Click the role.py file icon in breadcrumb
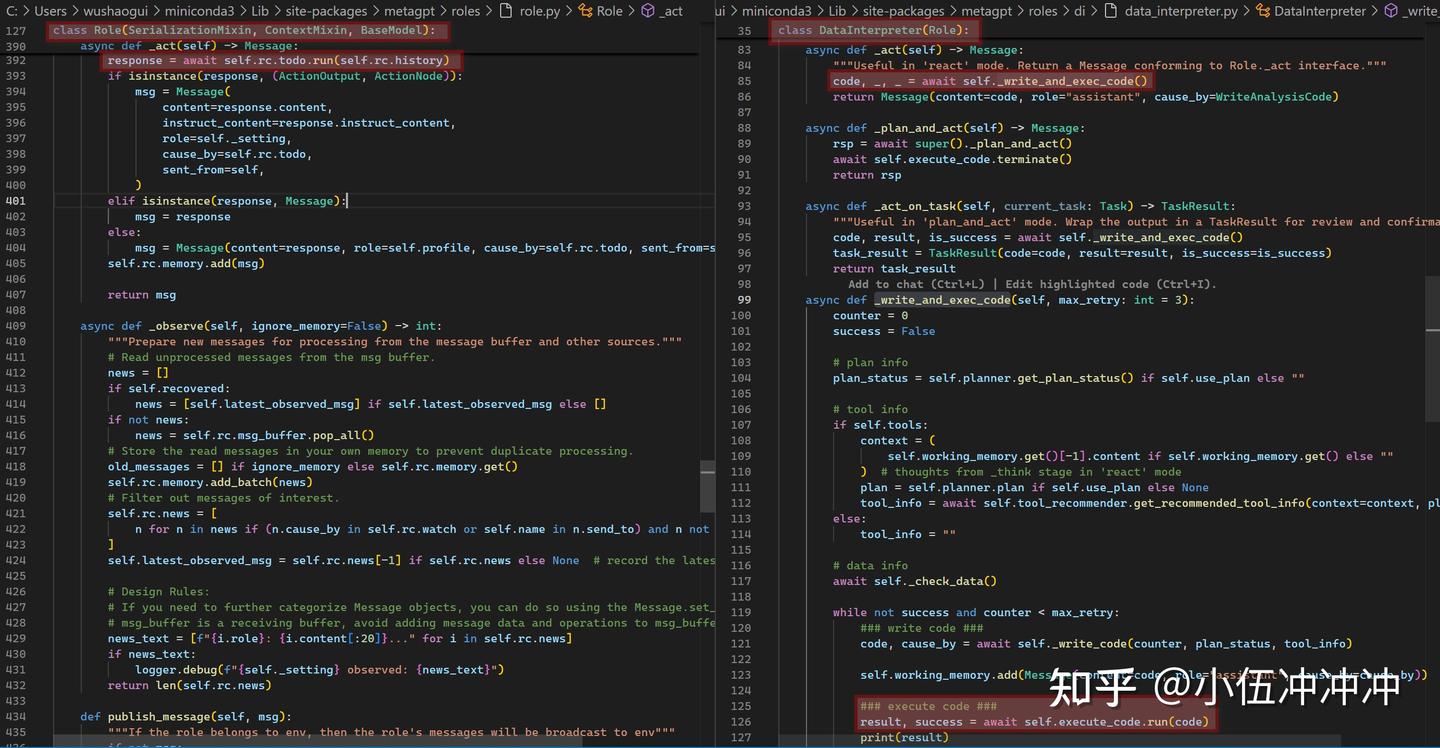Viewport: 1440px width, 748px height. tap(505, 11)
